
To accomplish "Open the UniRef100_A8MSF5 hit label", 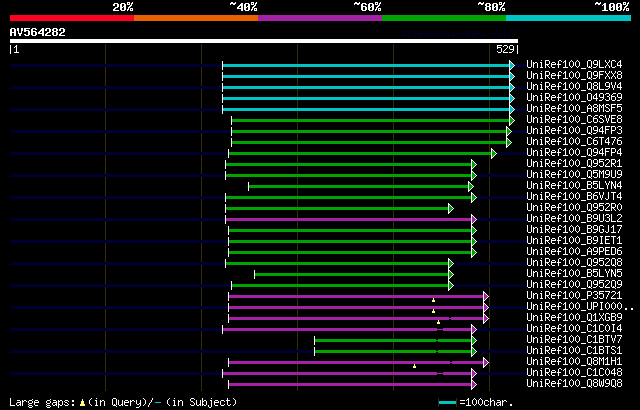I will click(x=574, y=108).
